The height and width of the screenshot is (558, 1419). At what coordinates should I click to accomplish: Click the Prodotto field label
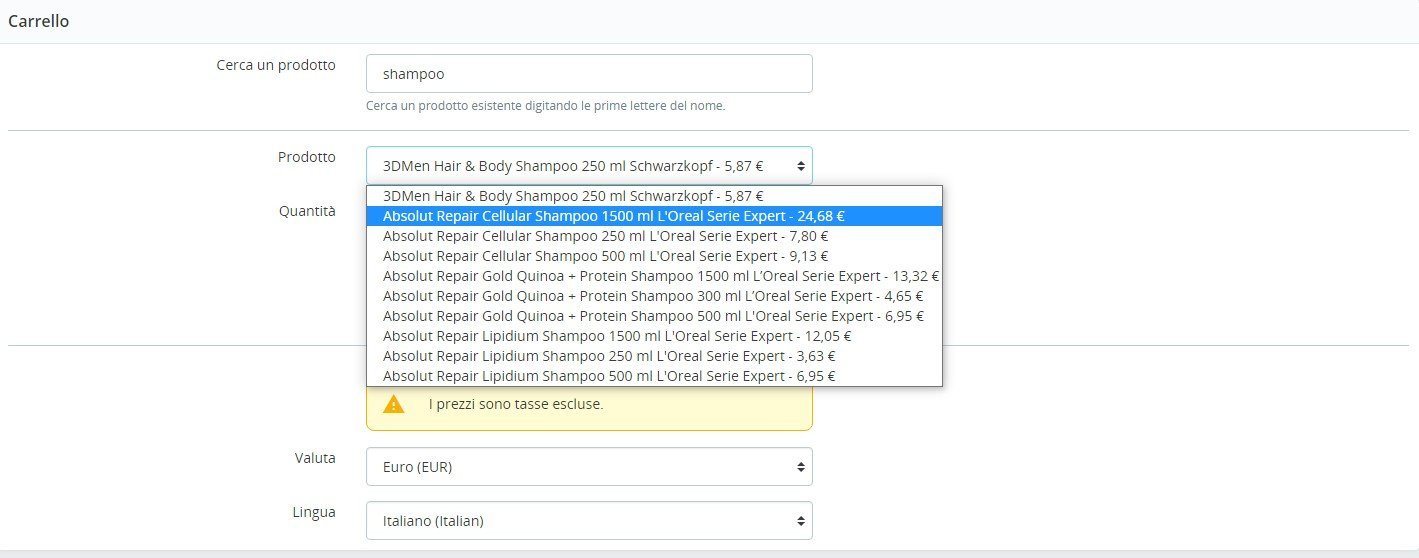coord(307,157)
